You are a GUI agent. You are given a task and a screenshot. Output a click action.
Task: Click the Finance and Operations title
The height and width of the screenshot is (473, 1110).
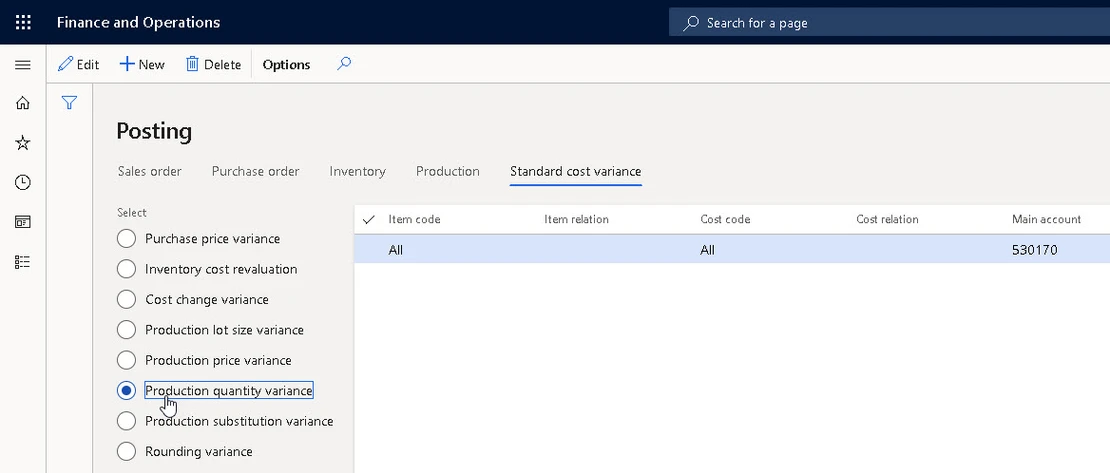pos(138,23)
